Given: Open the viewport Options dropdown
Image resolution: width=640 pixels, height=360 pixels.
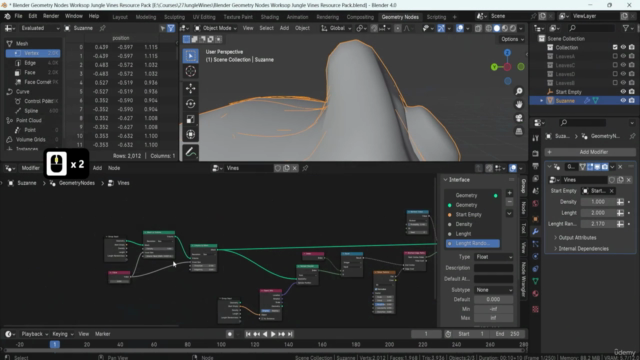Looking at the screenshot, I should click(x=512, y=39).
